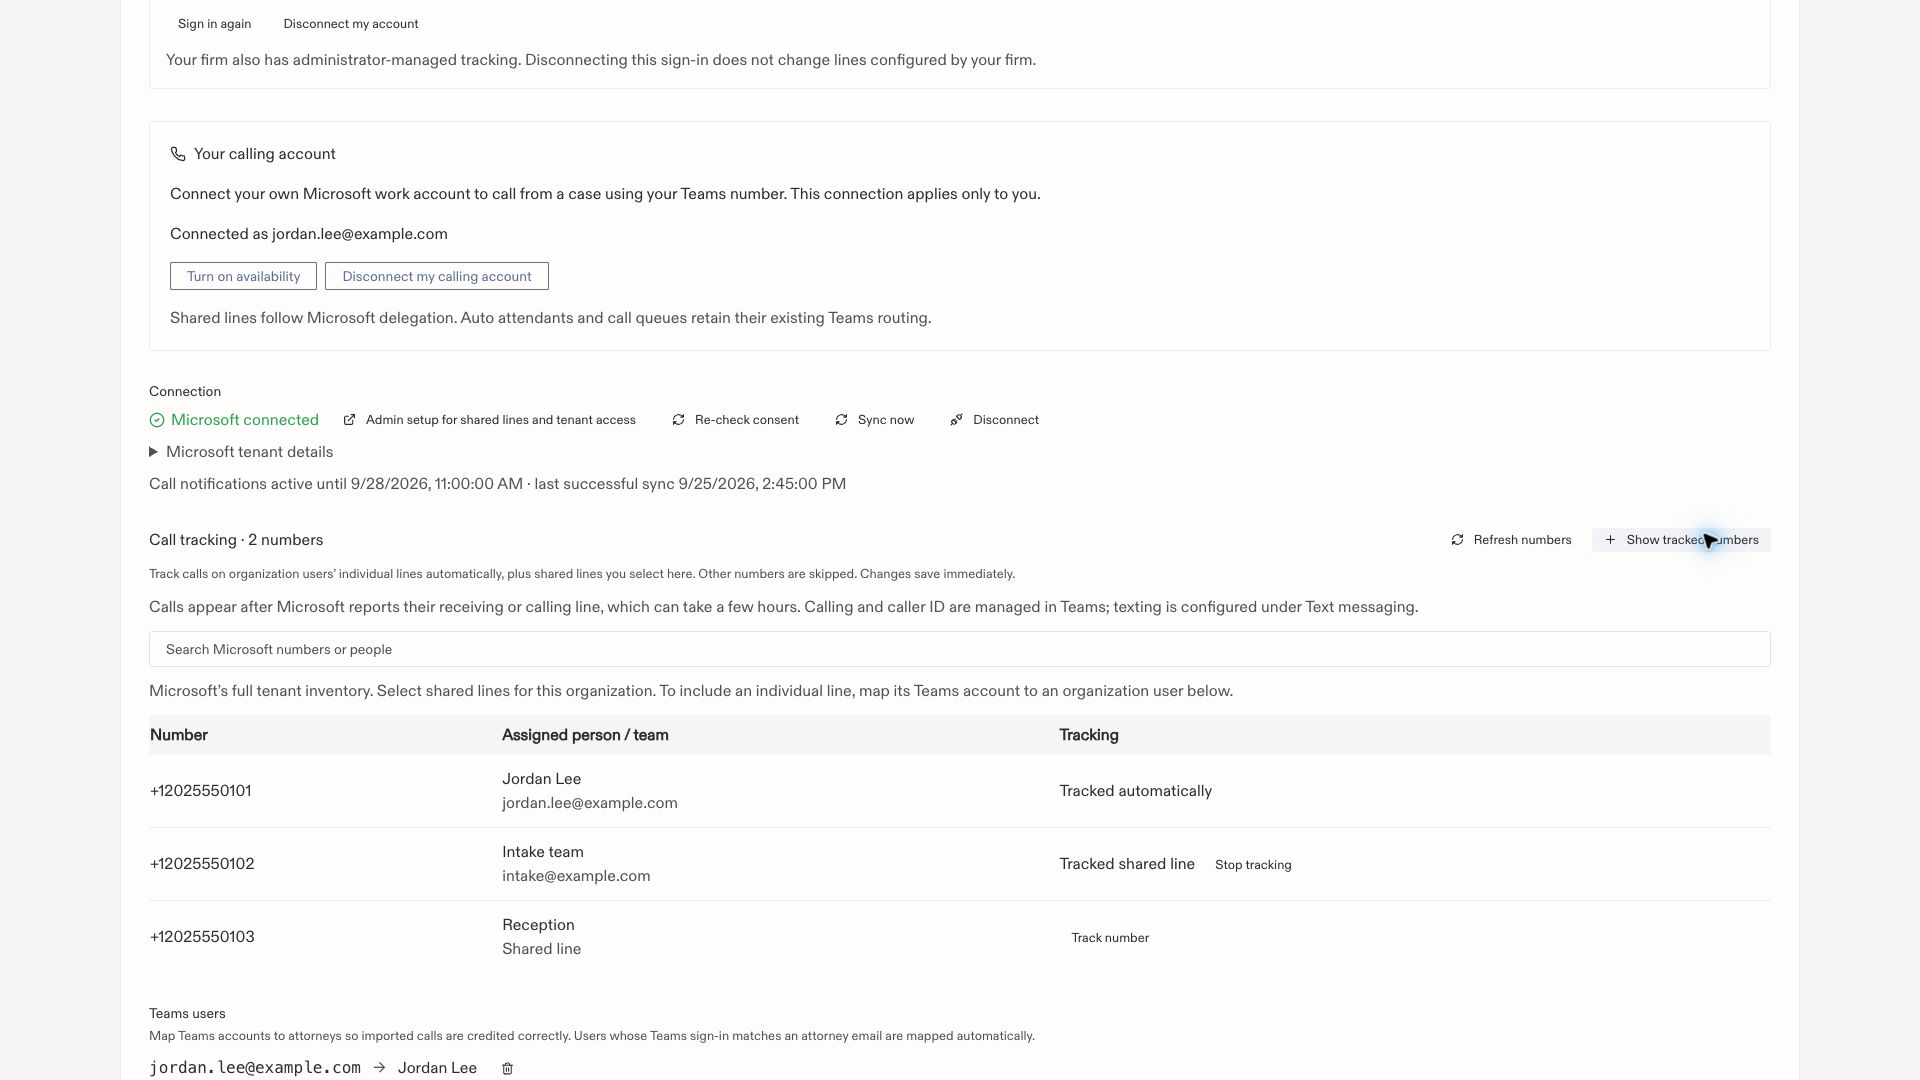Click the Re-check consent refresh icon

678,420
